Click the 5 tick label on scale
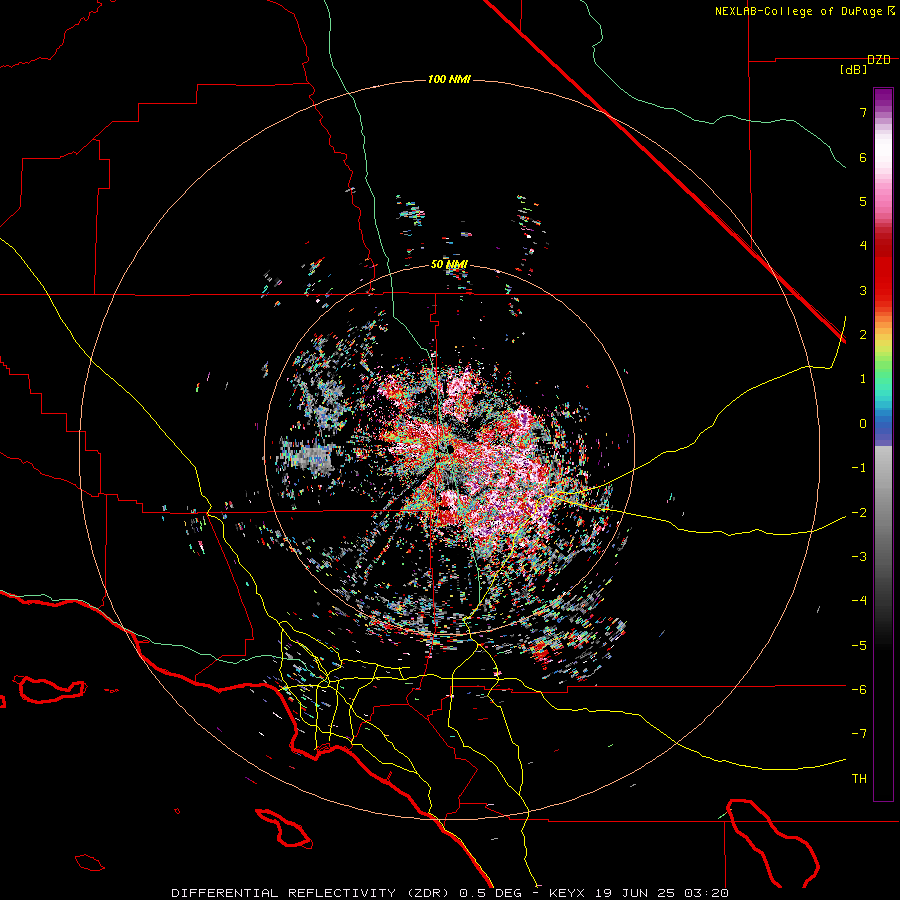This screenshot has height=900, width=900. coord(863,201)
